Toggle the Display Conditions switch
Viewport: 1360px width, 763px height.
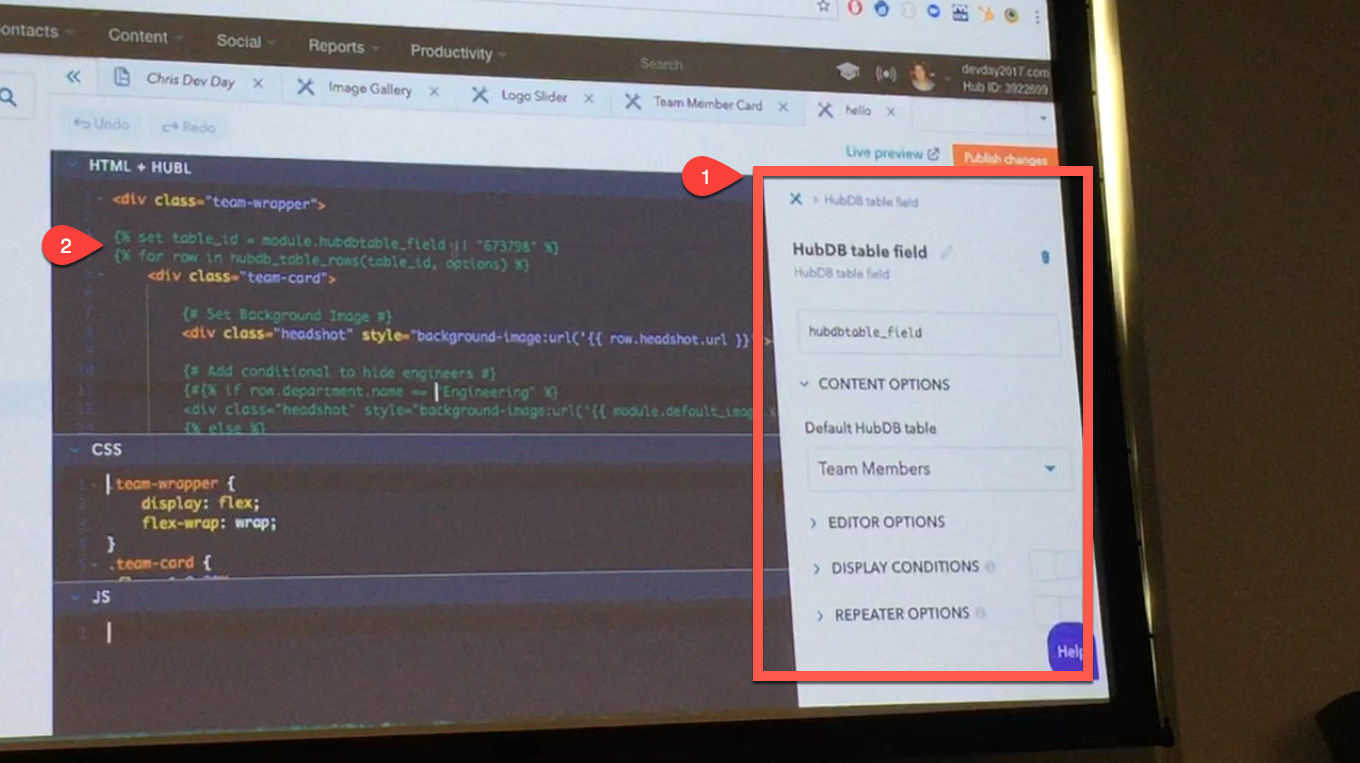(x=1055, y=566)
